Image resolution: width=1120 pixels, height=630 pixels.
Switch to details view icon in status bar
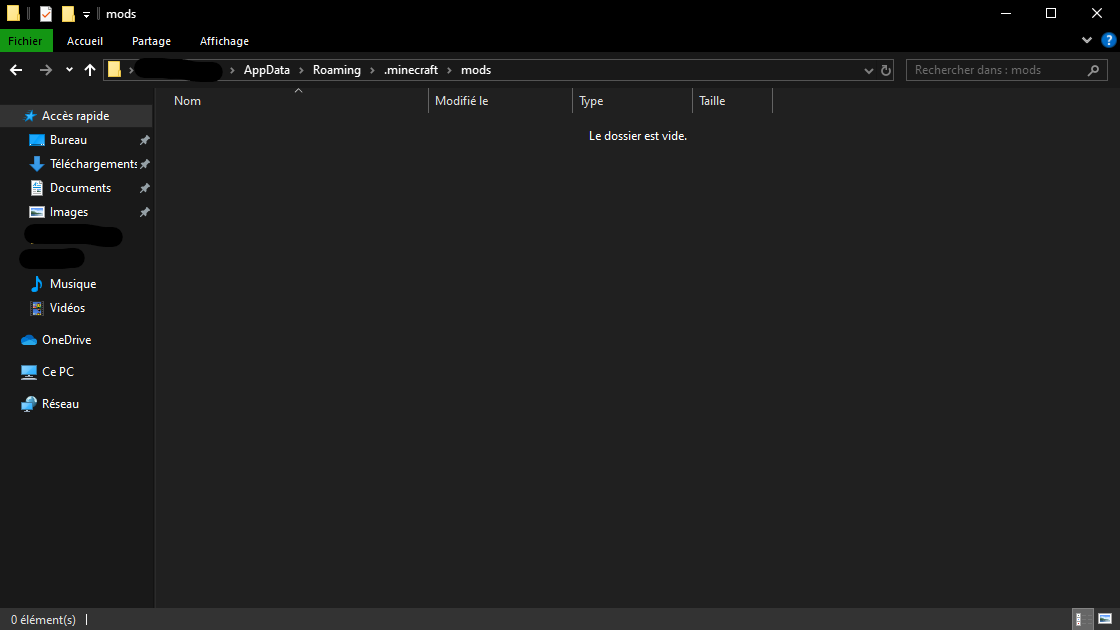[1083, 619]
